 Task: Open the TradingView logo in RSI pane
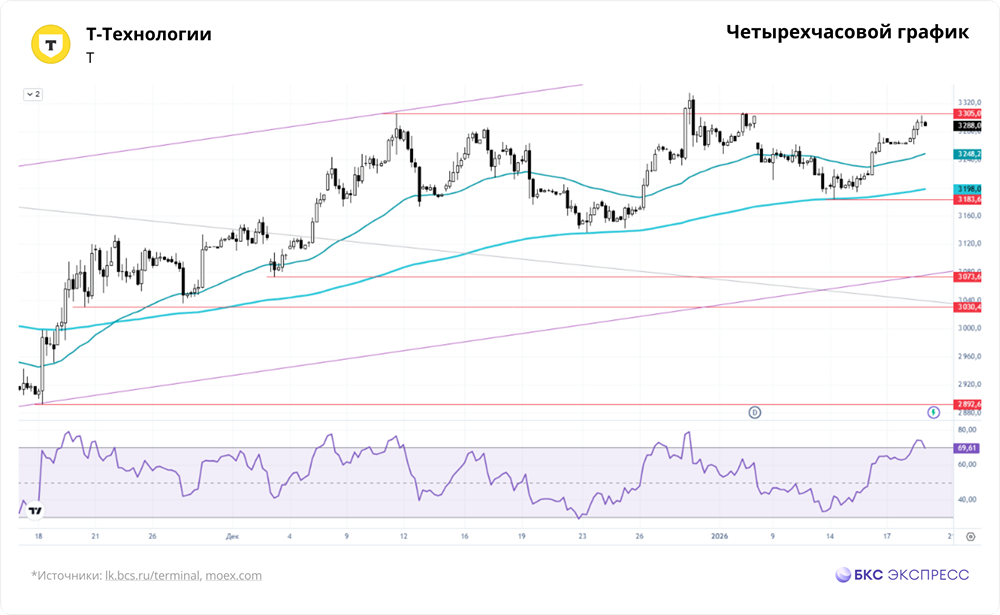[35, 510]
